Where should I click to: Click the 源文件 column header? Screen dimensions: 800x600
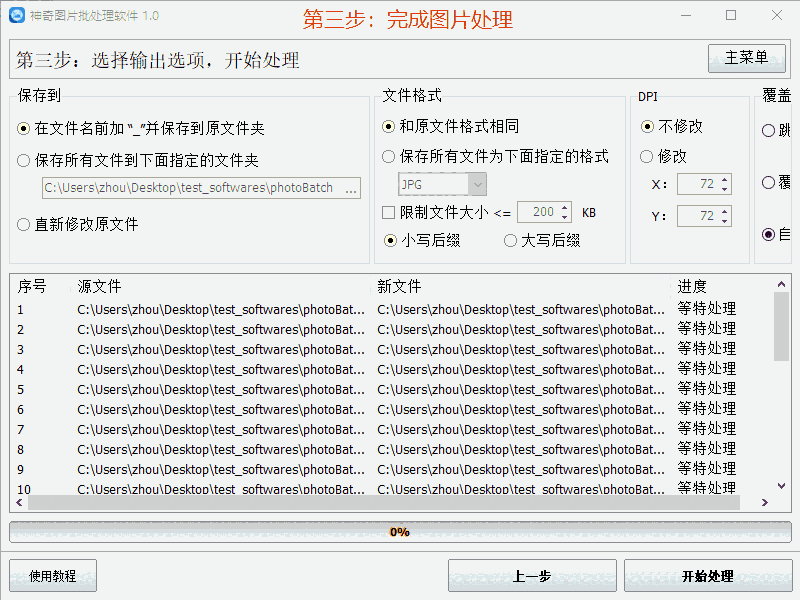[x=99, y=287]
